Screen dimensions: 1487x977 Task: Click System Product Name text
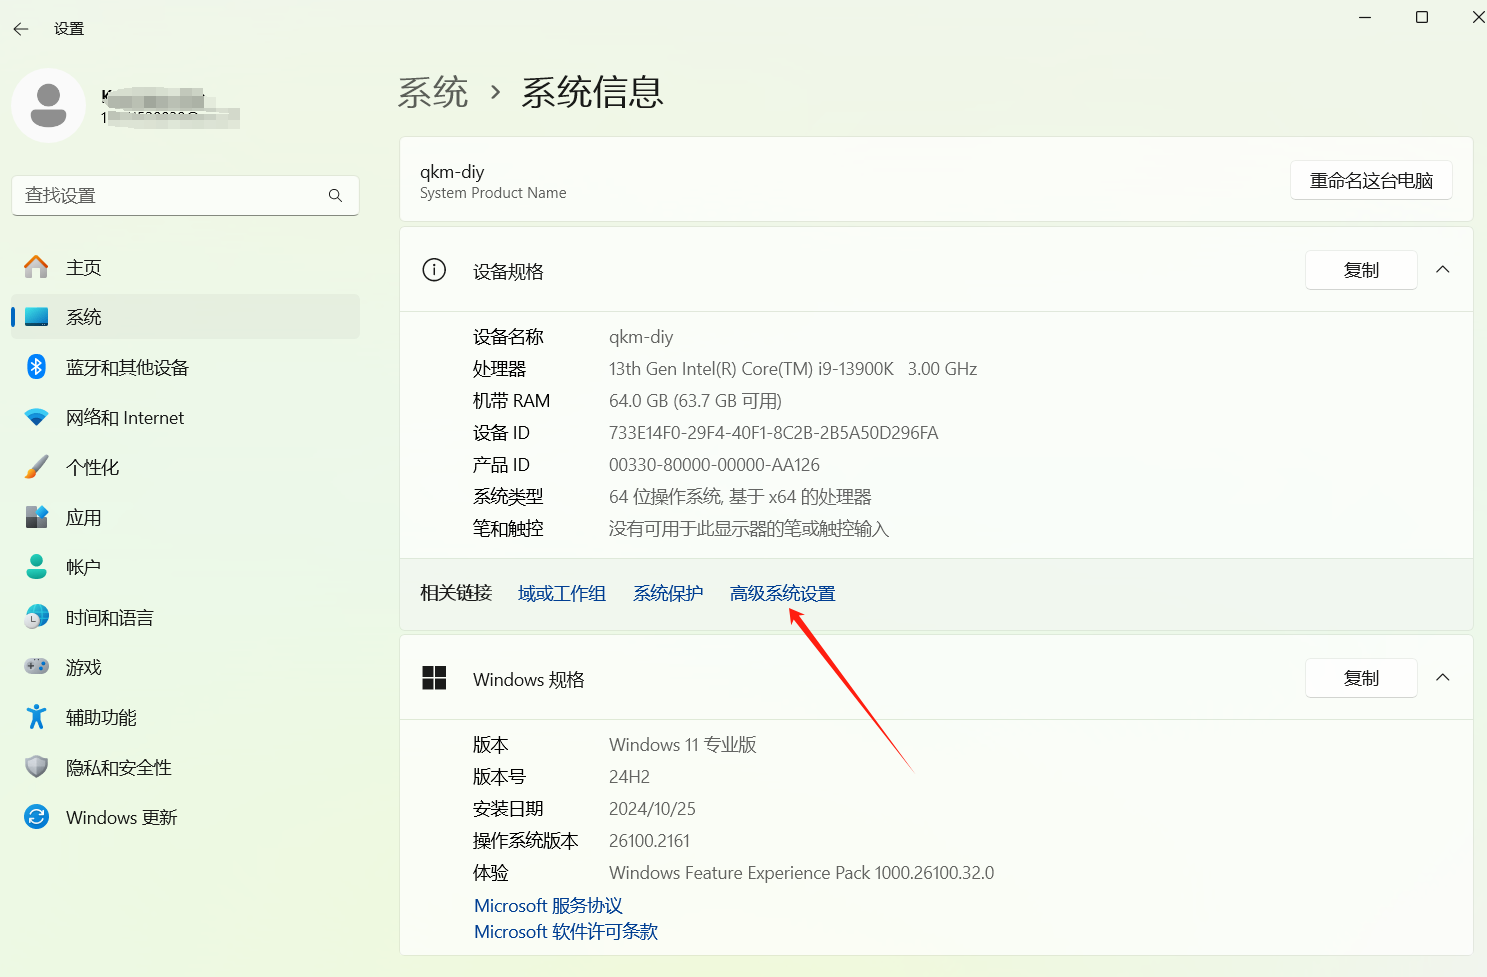[x=493, y=193]
